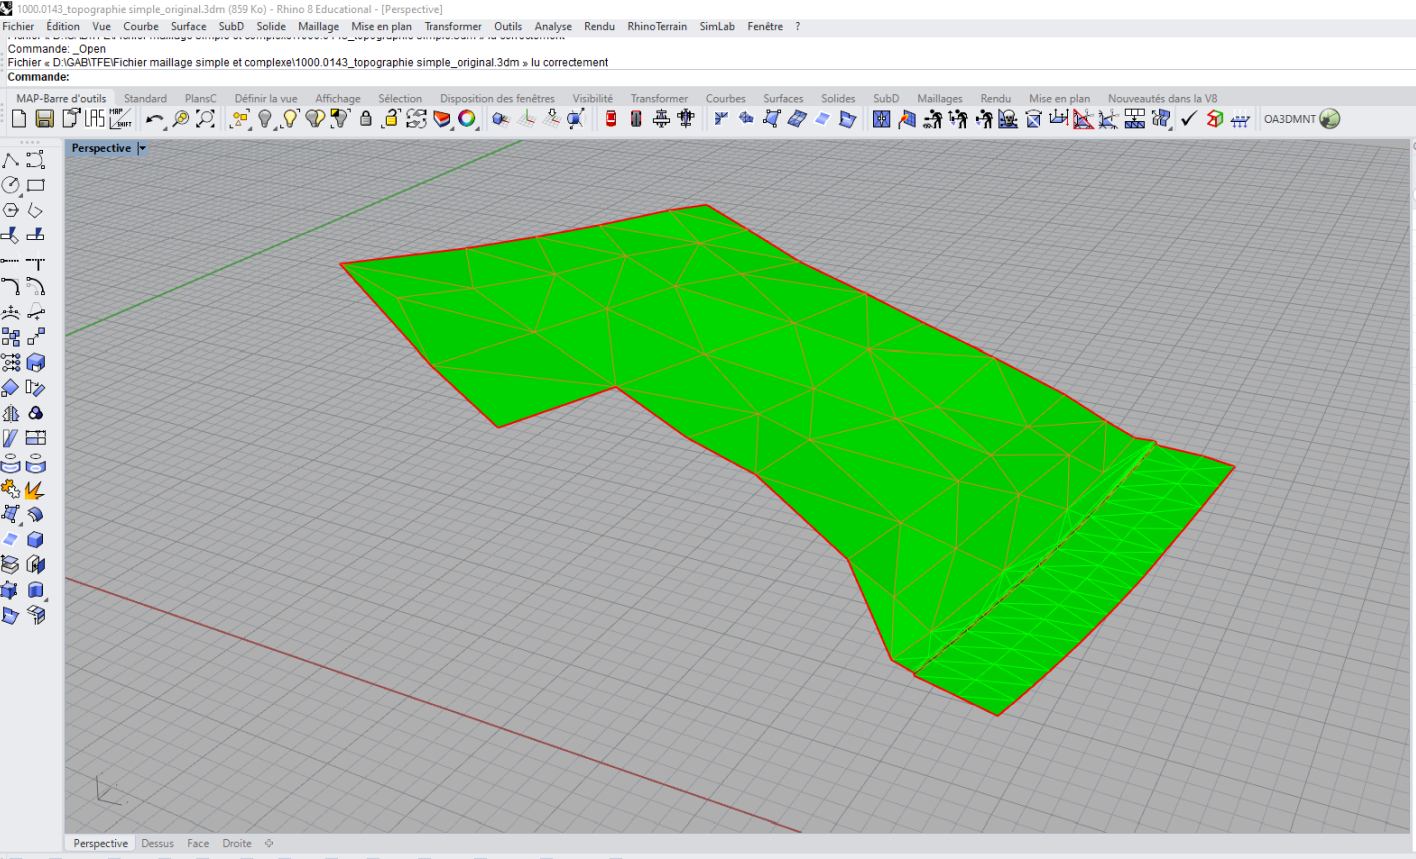Image resolution: width=1416 pixels, height=859 pixels.
Task: Switch to the Sélection toolbar tab
Action: coord(400,98)
